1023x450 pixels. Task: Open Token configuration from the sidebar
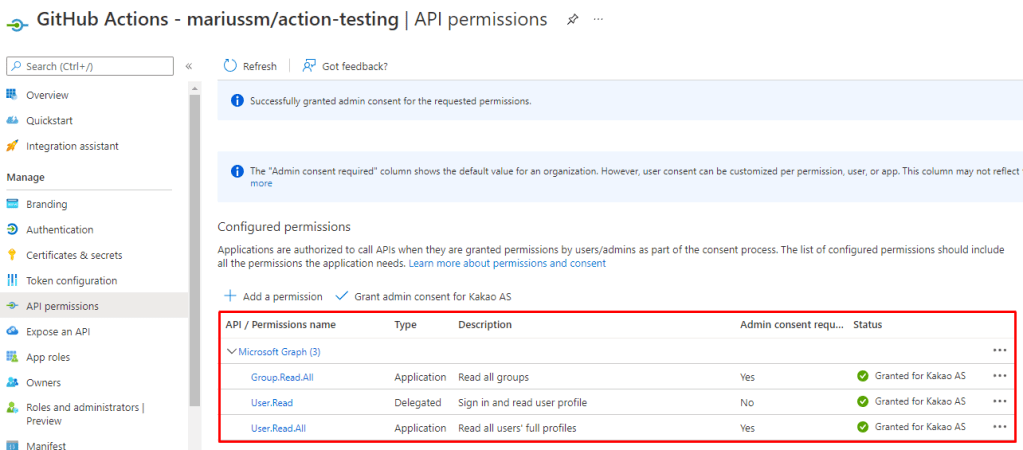71,281
